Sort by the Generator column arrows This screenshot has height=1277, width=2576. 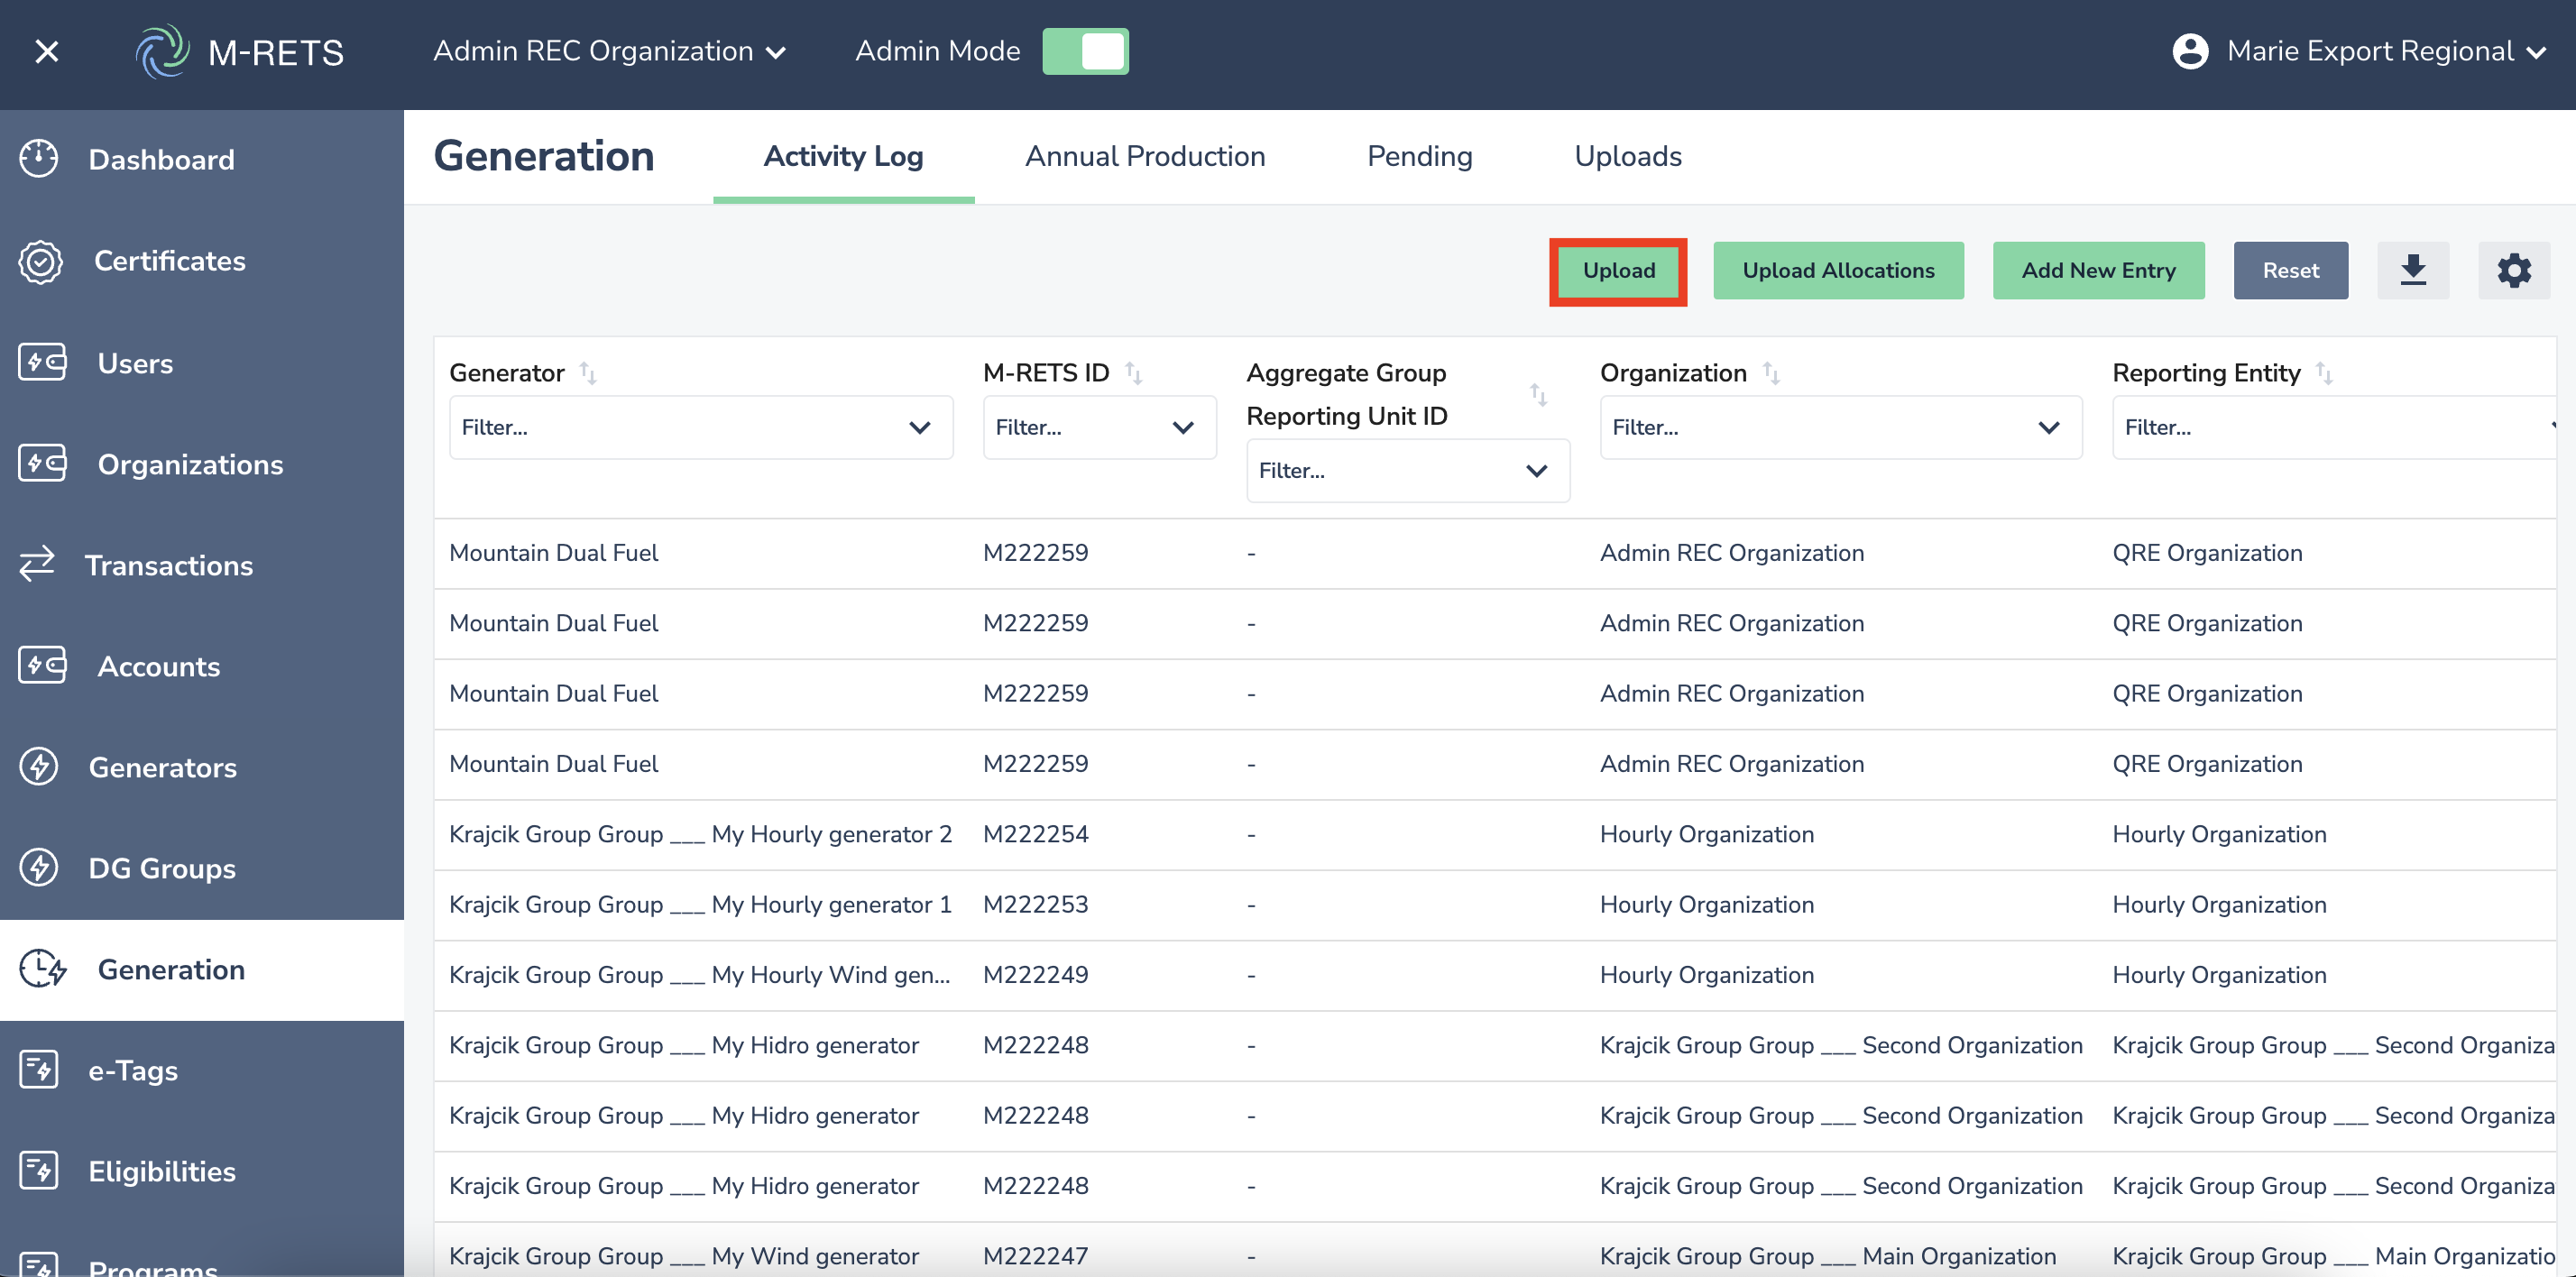pyautogui.click(x=588, y=373)
